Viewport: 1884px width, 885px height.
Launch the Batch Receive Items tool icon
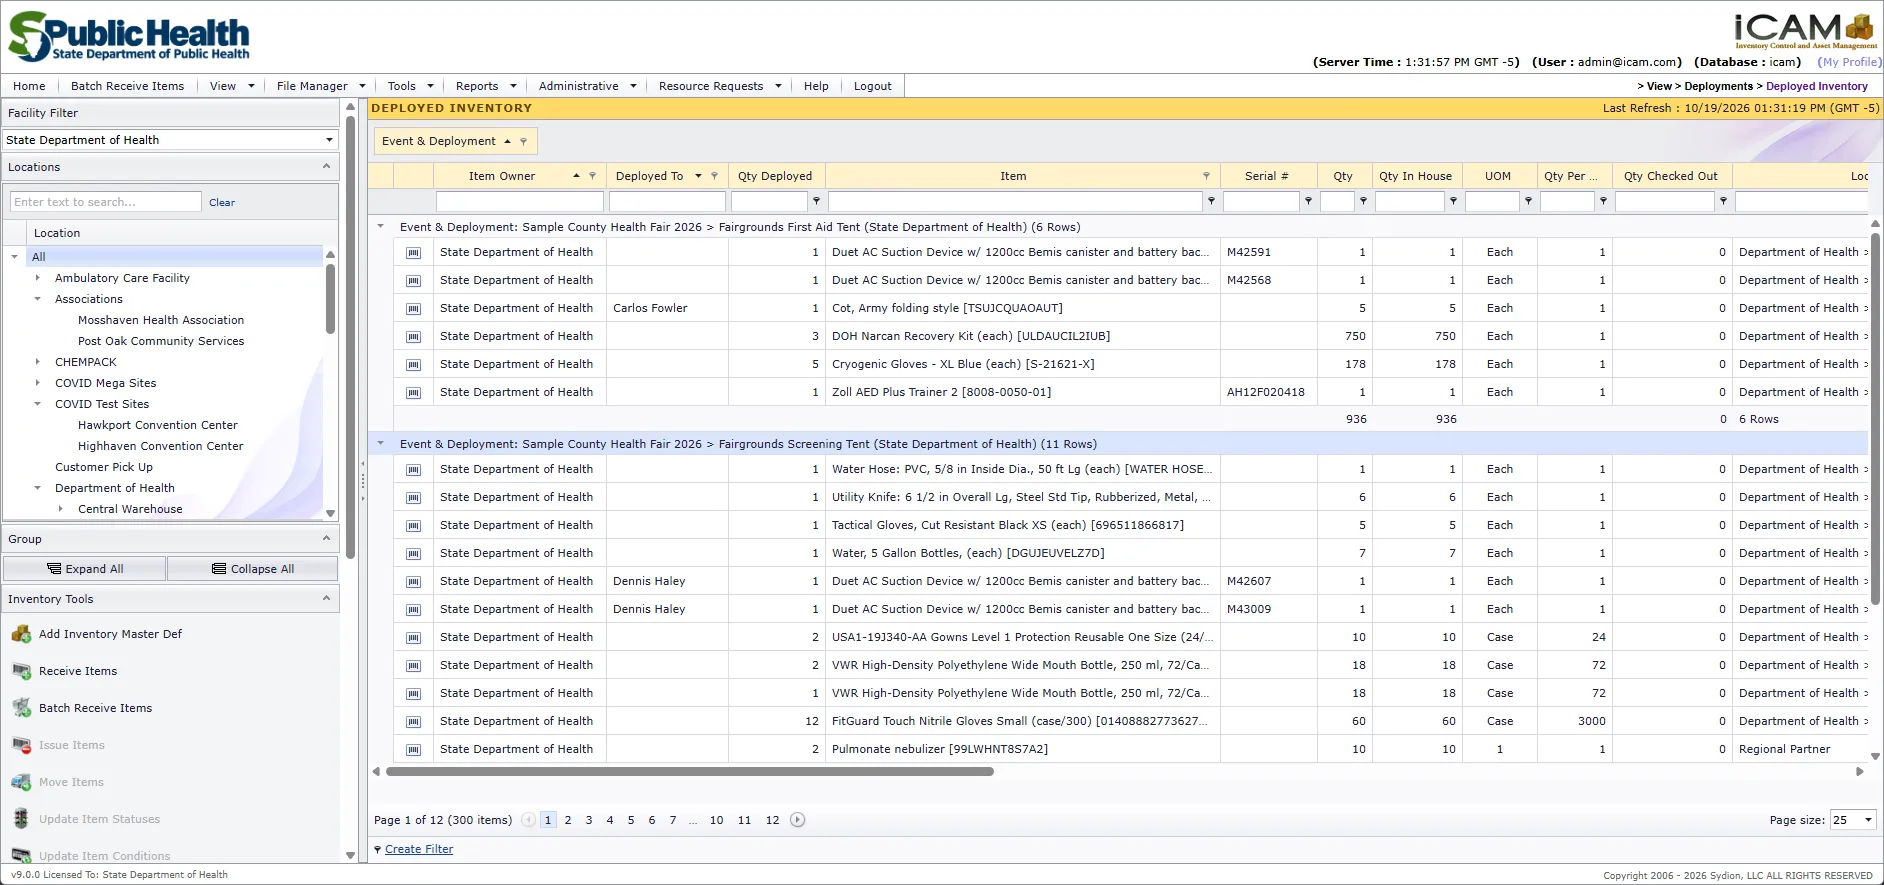tap(21, 708)
